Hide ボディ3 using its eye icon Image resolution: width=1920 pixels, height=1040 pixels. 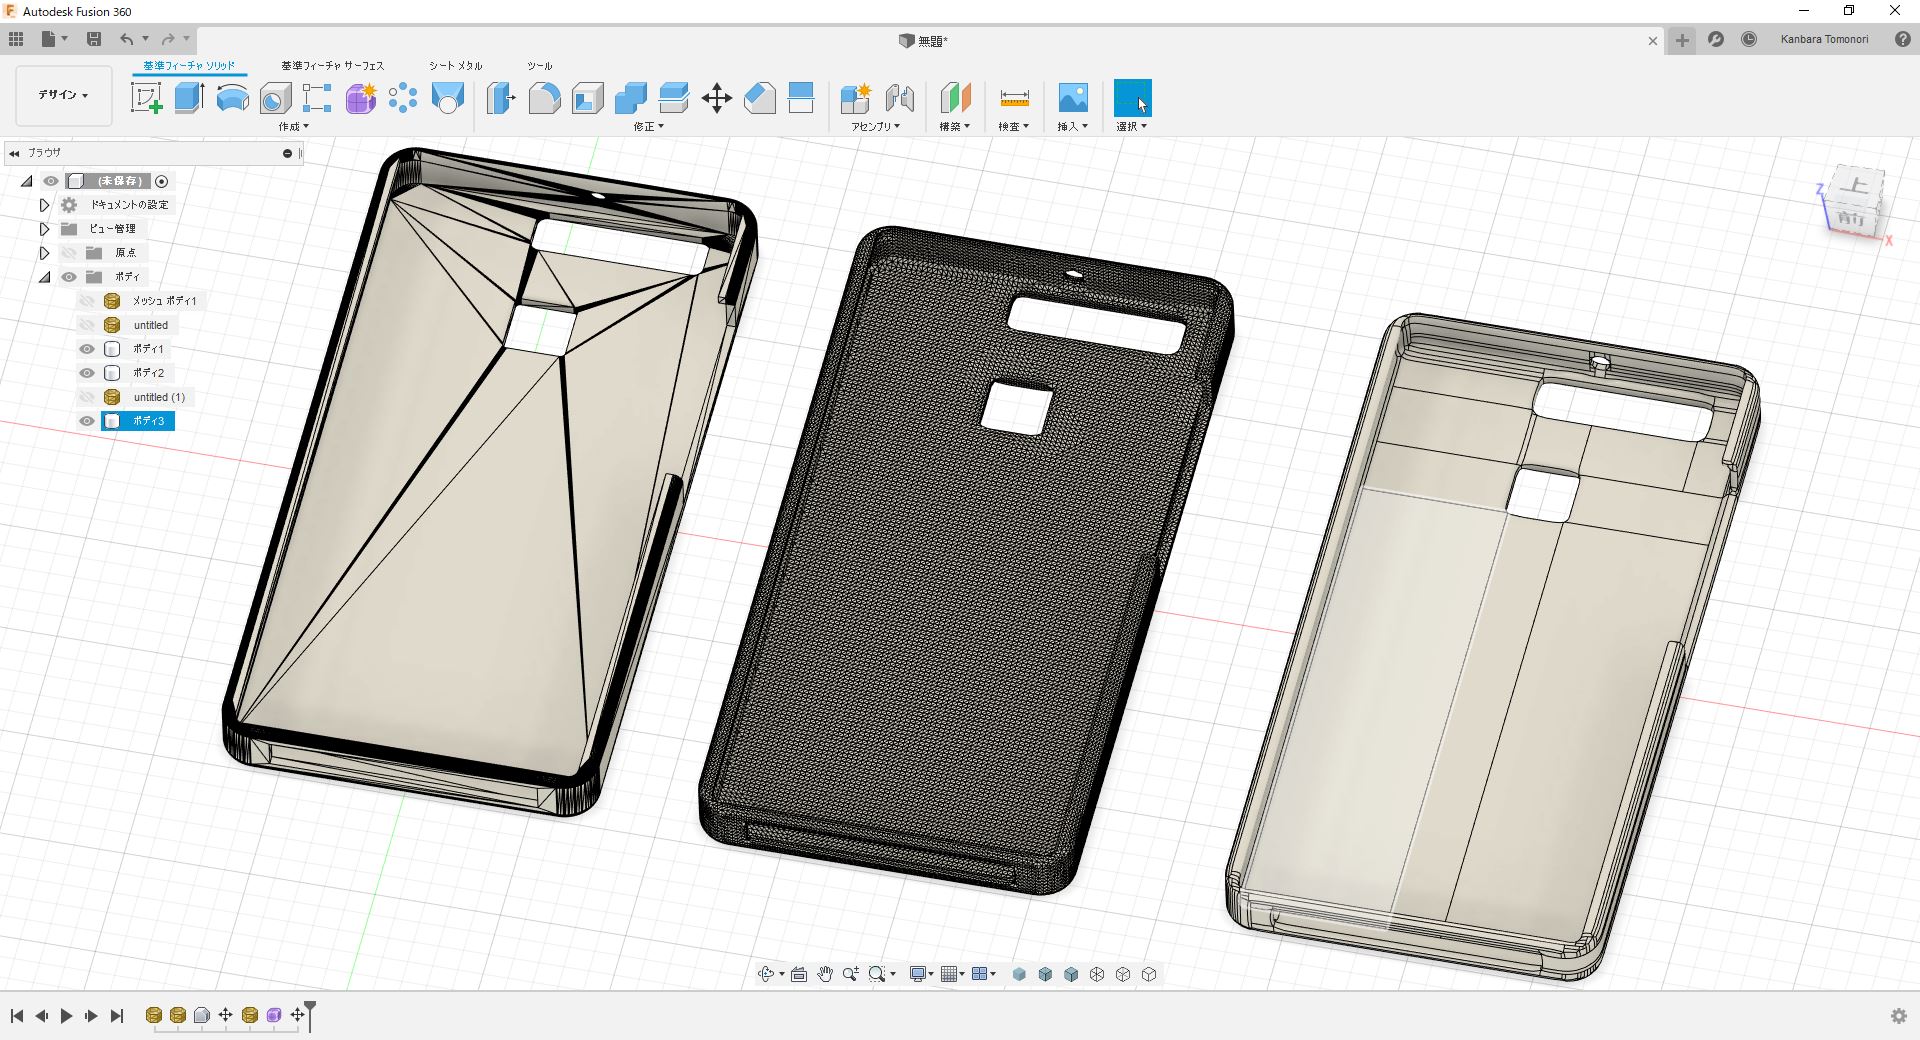87,421
